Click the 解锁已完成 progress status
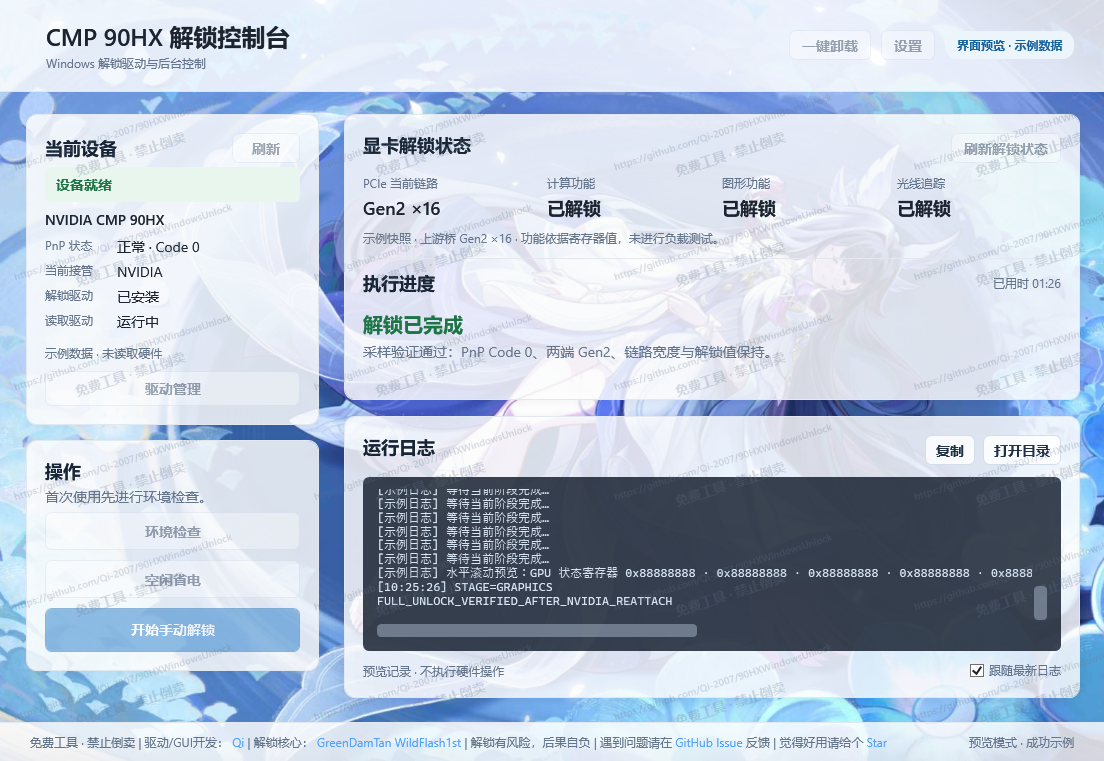 (x=413, y=325)
